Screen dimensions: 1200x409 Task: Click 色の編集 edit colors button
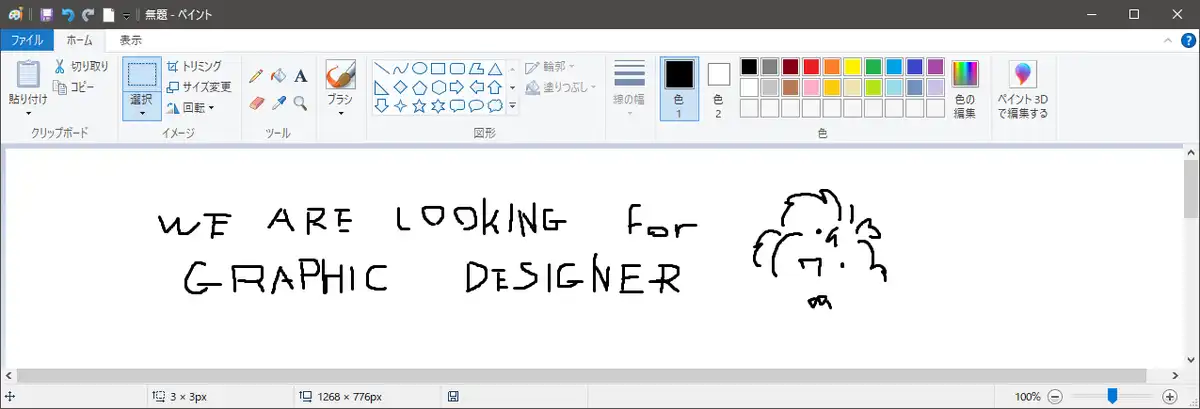click(964, 90)
